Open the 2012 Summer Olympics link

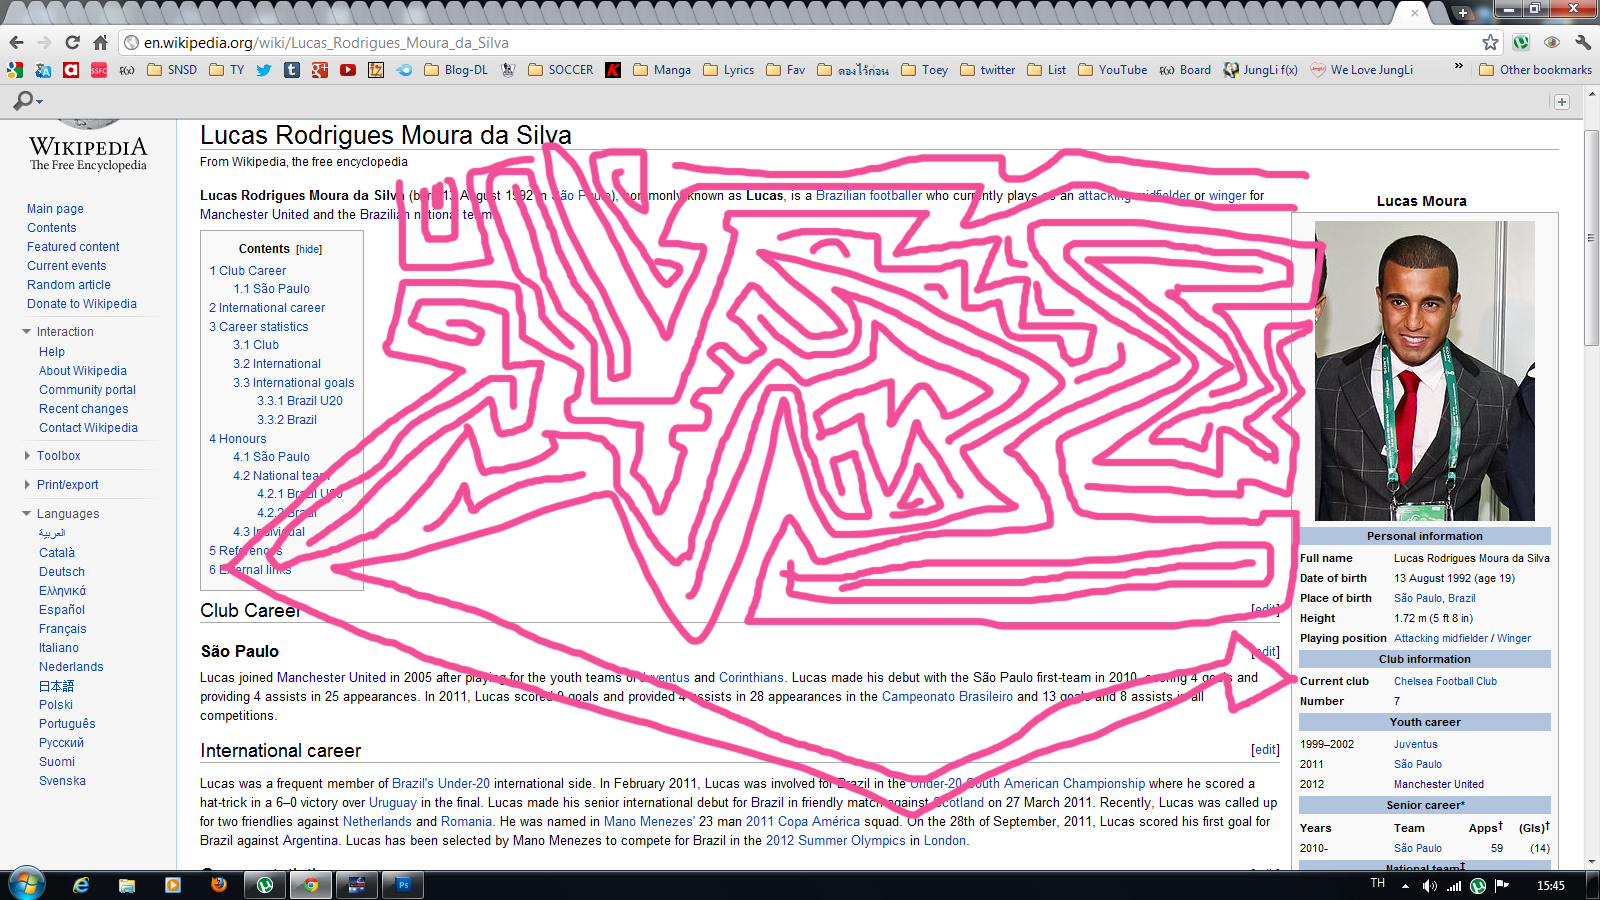click(836, 841)
